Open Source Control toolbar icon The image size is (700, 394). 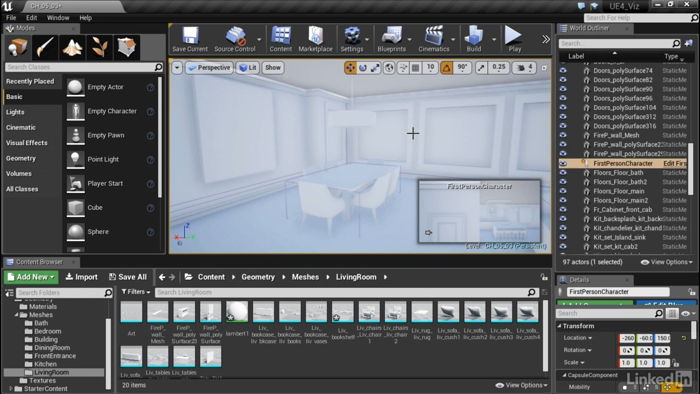(235, 39)
